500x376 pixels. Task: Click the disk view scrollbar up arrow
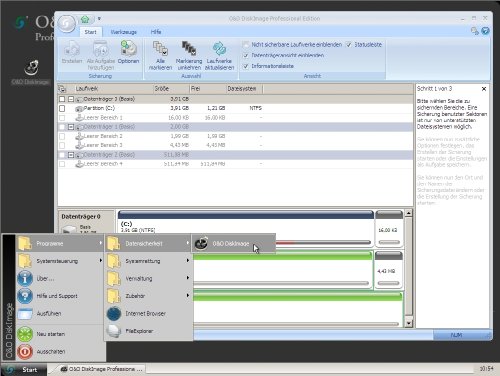(x=409, y=213)
